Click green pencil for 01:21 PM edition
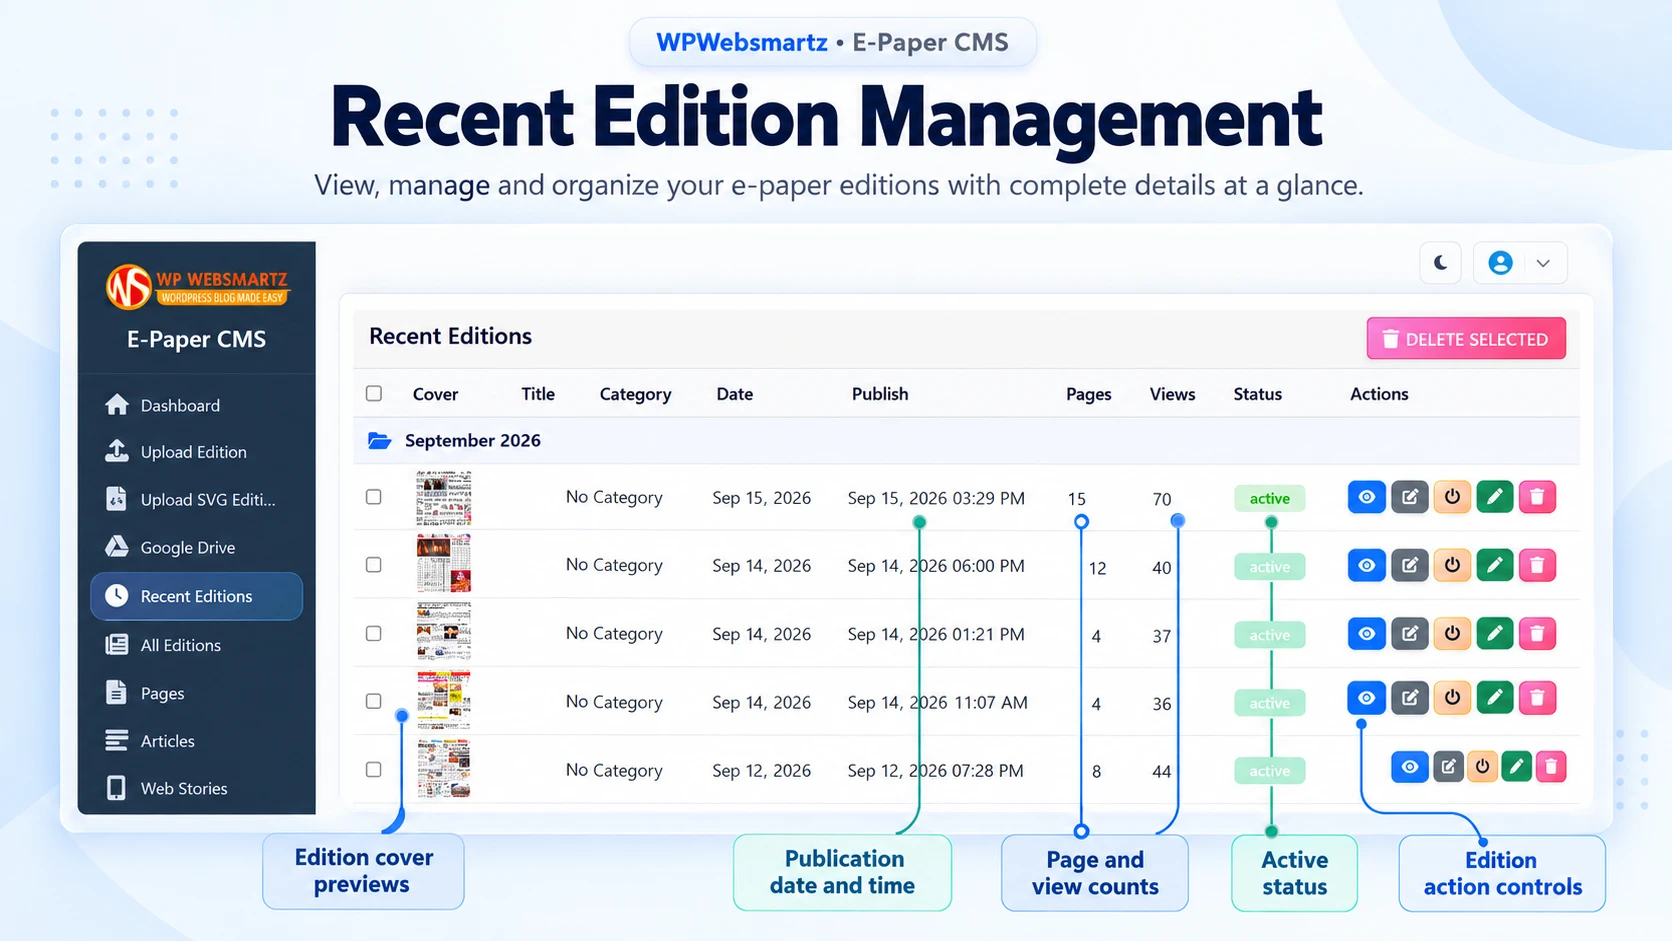 coord(1494,633)
